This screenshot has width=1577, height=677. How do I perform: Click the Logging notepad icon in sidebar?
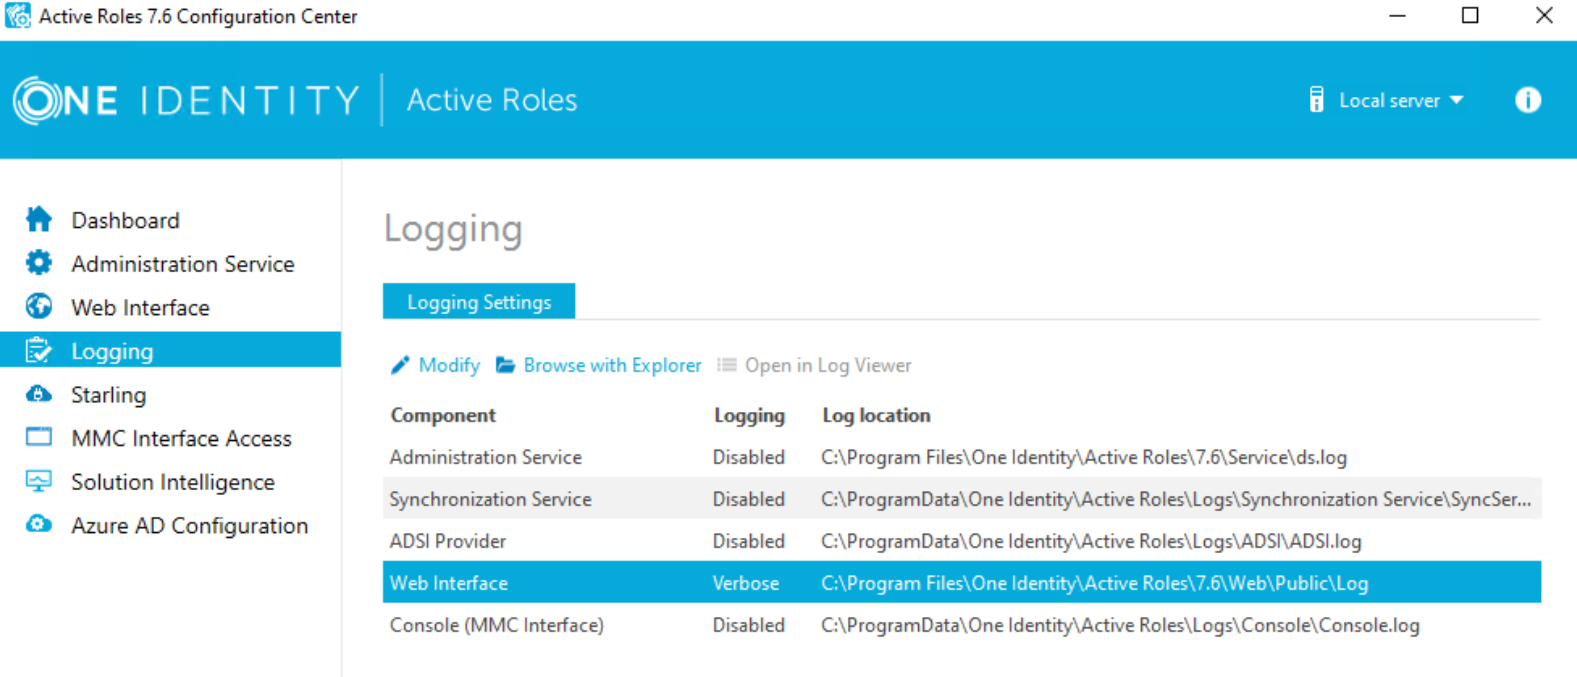39,350
